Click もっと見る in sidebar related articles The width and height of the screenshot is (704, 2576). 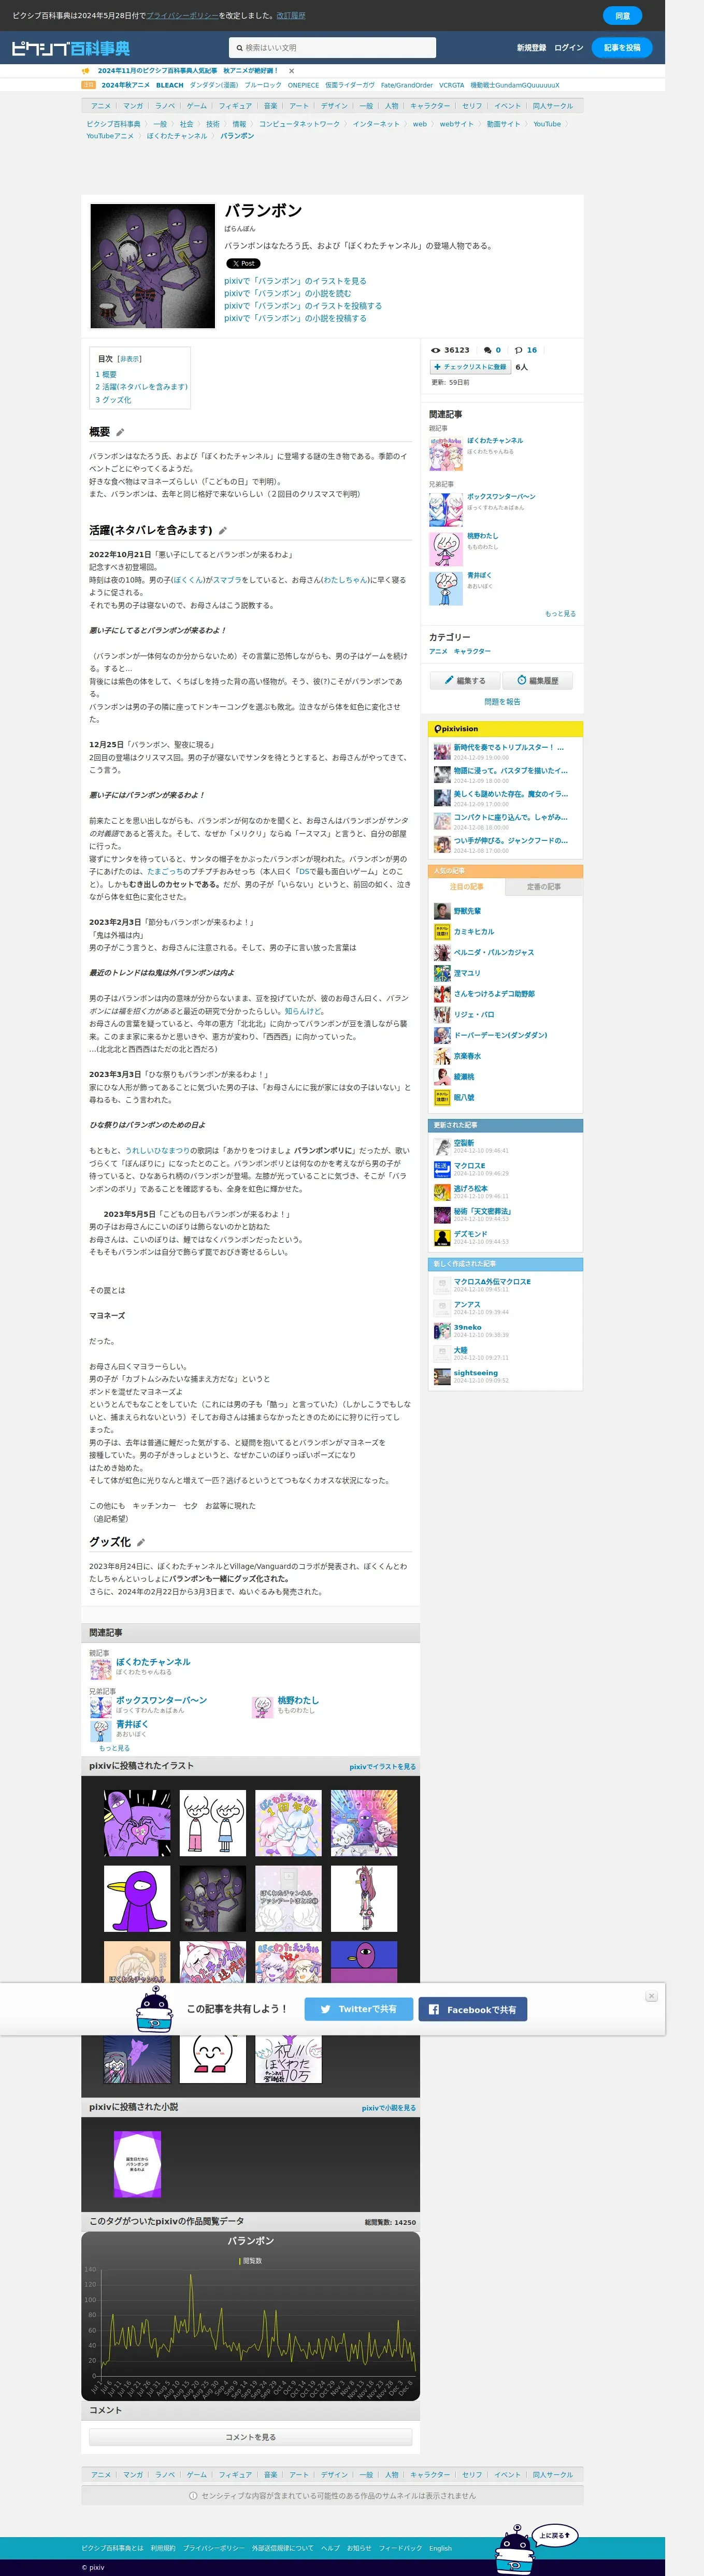[560, 614]
